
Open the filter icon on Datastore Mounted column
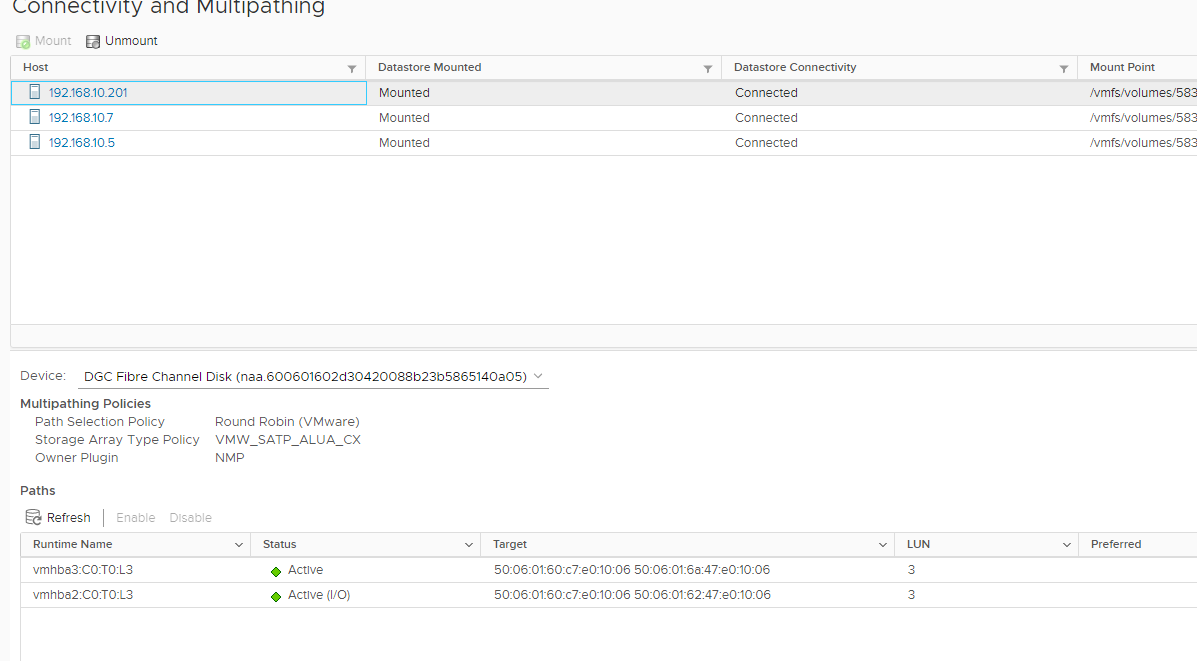[708, 67]
